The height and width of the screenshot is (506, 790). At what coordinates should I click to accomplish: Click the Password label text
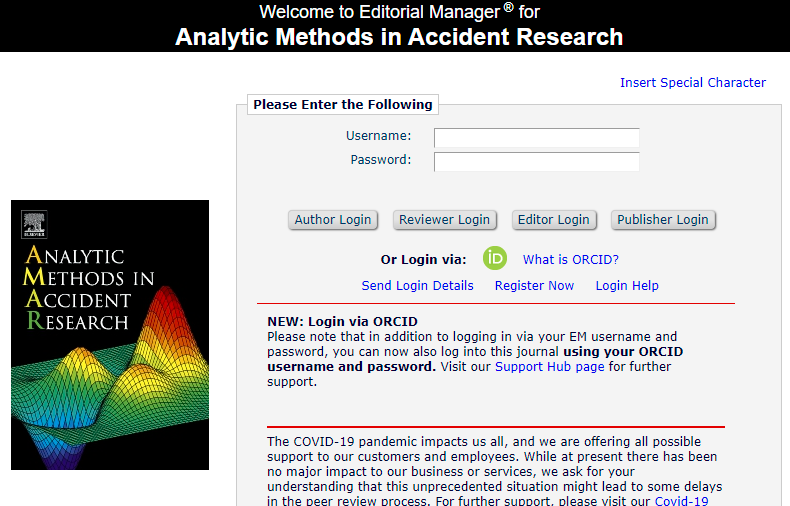tap(380, 160)
